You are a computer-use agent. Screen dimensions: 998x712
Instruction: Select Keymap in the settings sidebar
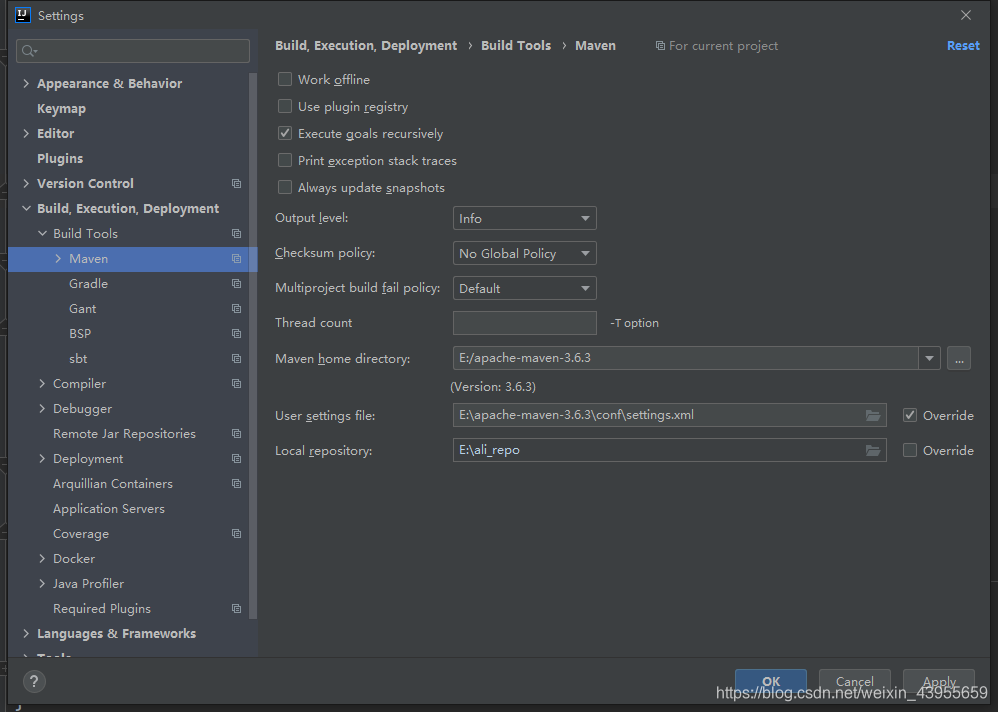coord(61,108)
